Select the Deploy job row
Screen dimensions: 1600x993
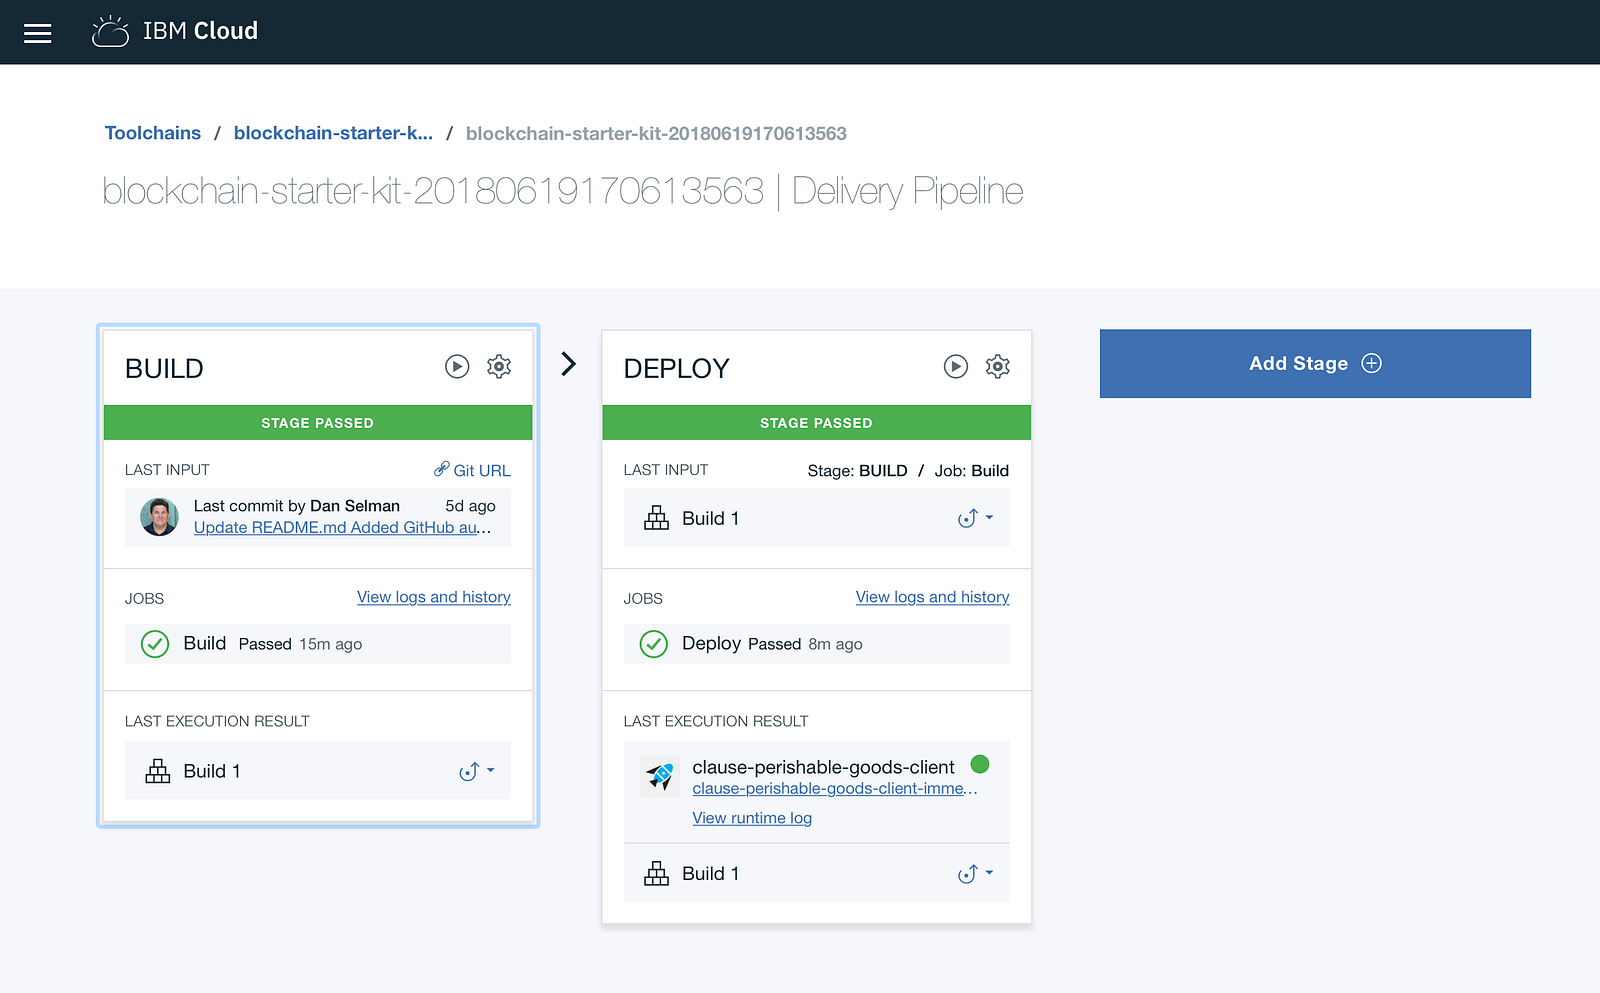click(817, 644)
